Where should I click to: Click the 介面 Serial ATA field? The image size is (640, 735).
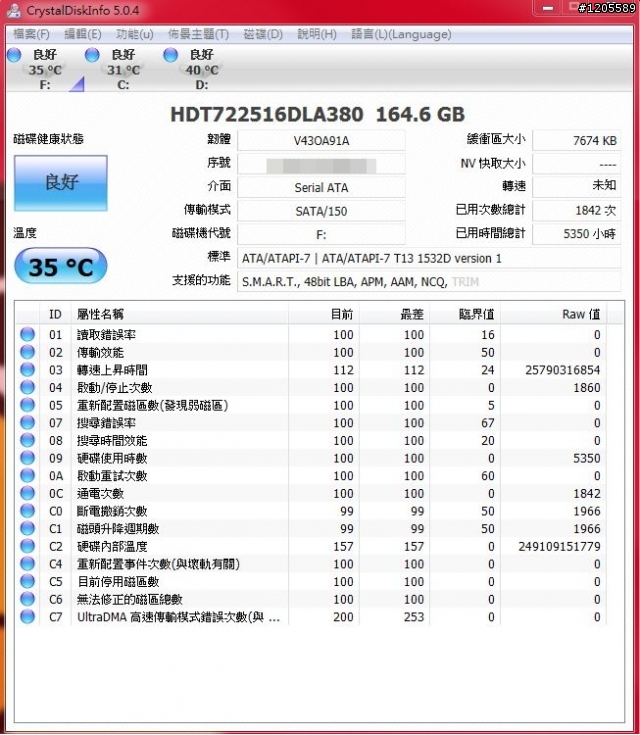pyautogui.click(x=321, y=188)
